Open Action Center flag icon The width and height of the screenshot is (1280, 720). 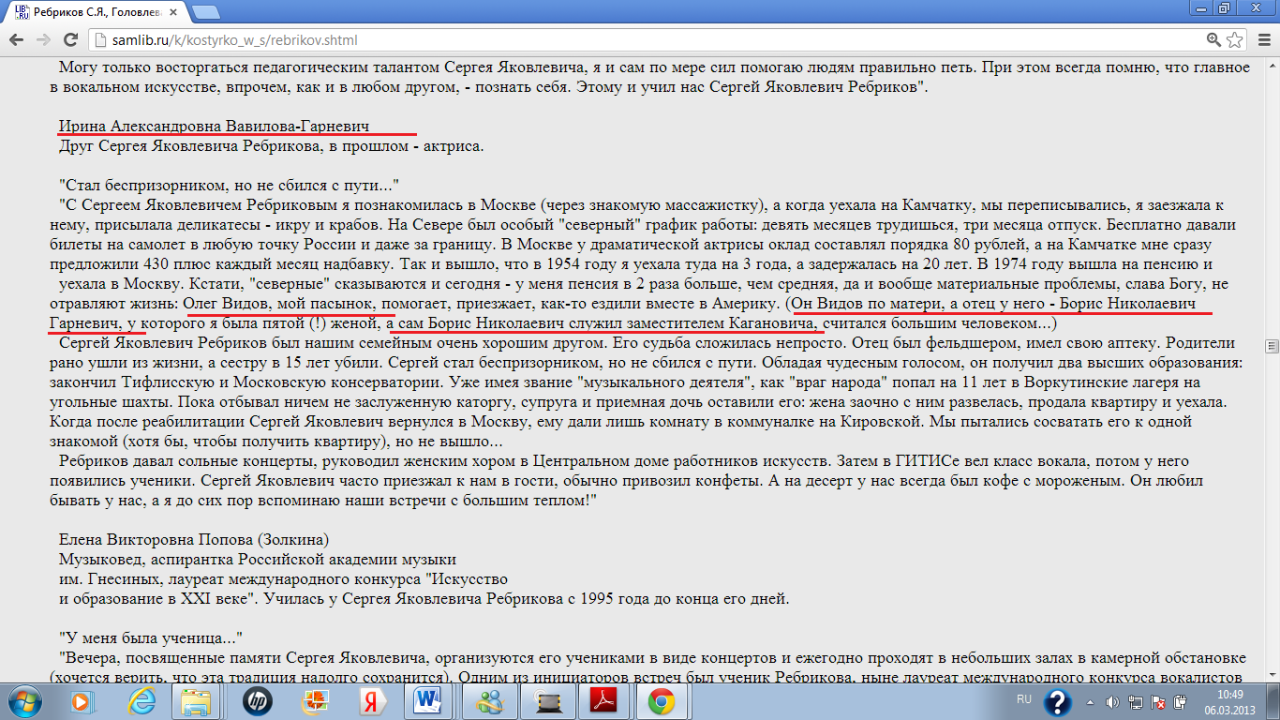click(1157, 702)
